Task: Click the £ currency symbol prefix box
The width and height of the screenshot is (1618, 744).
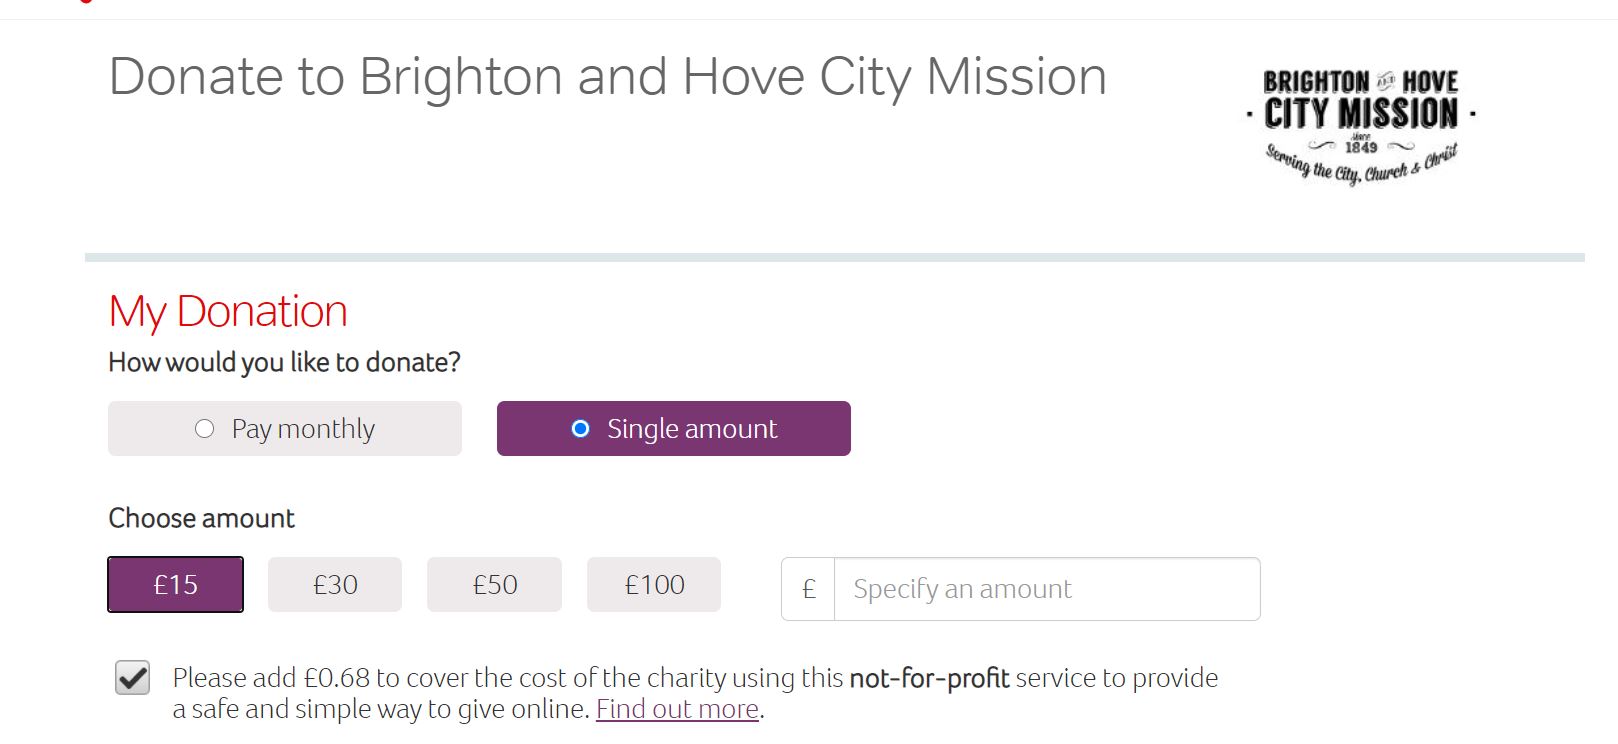Action: (808, 589)
